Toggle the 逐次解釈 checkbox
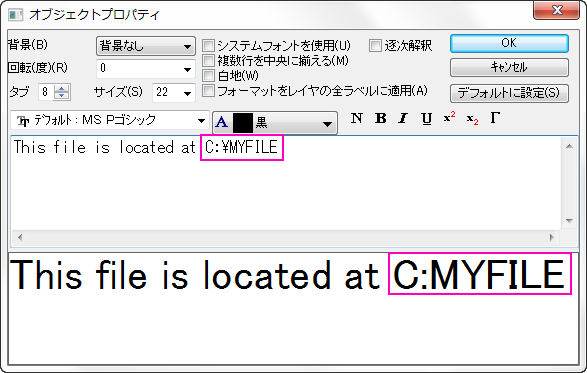 coord(375,46)
